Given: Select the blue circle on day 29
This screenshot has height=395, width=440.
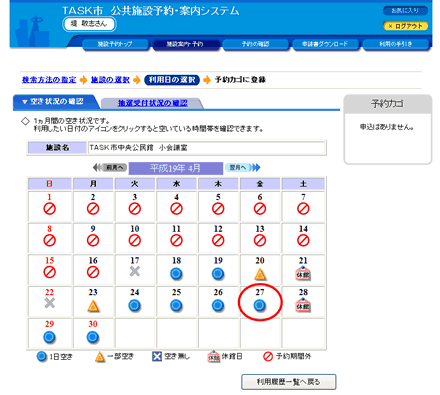Looking at the screenshot, I should click(49, 337).
